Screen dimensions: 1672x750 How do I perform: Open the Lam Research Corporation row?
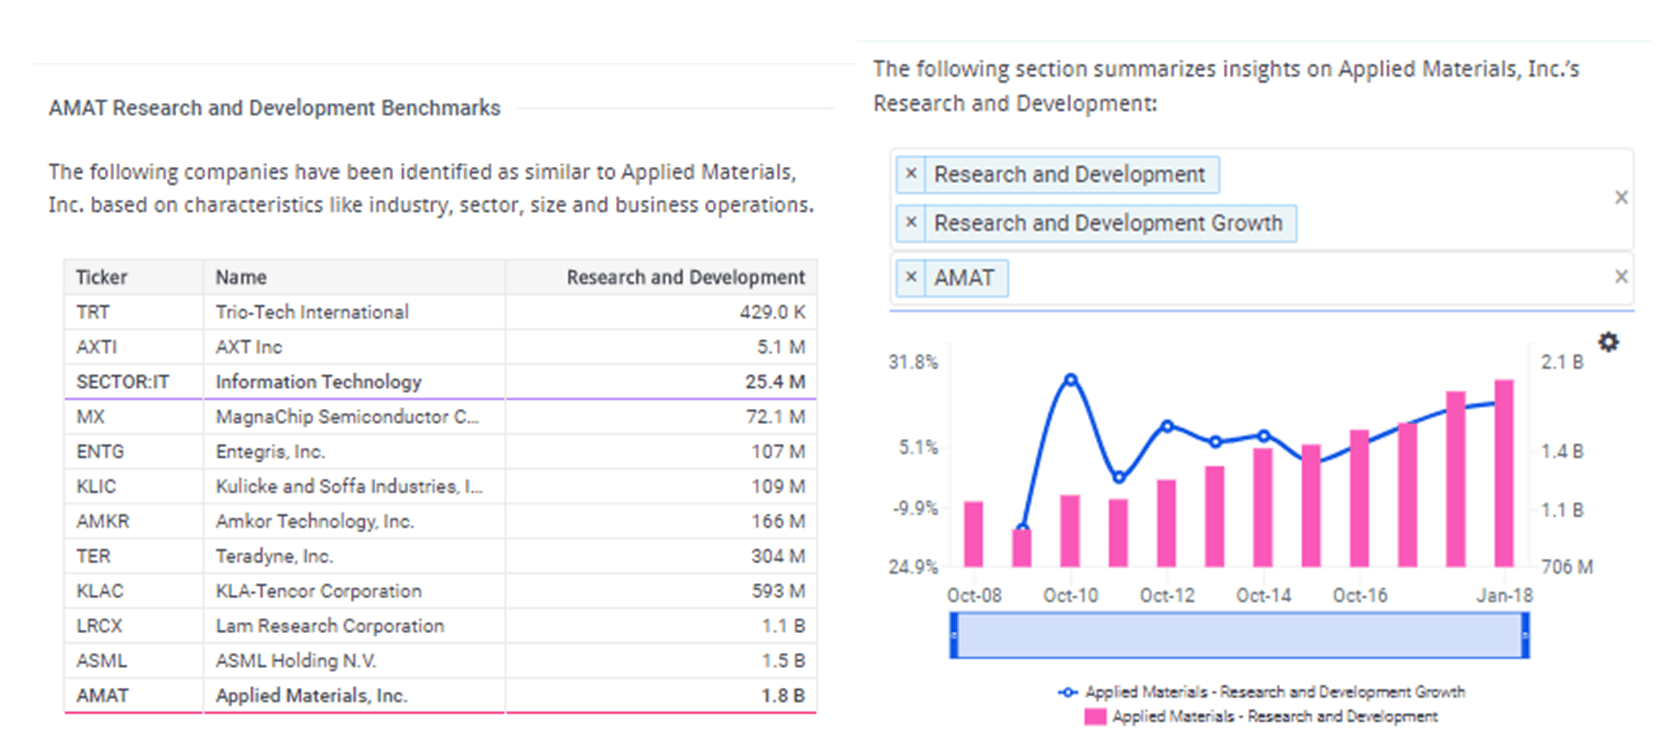(x=329, y=626)
